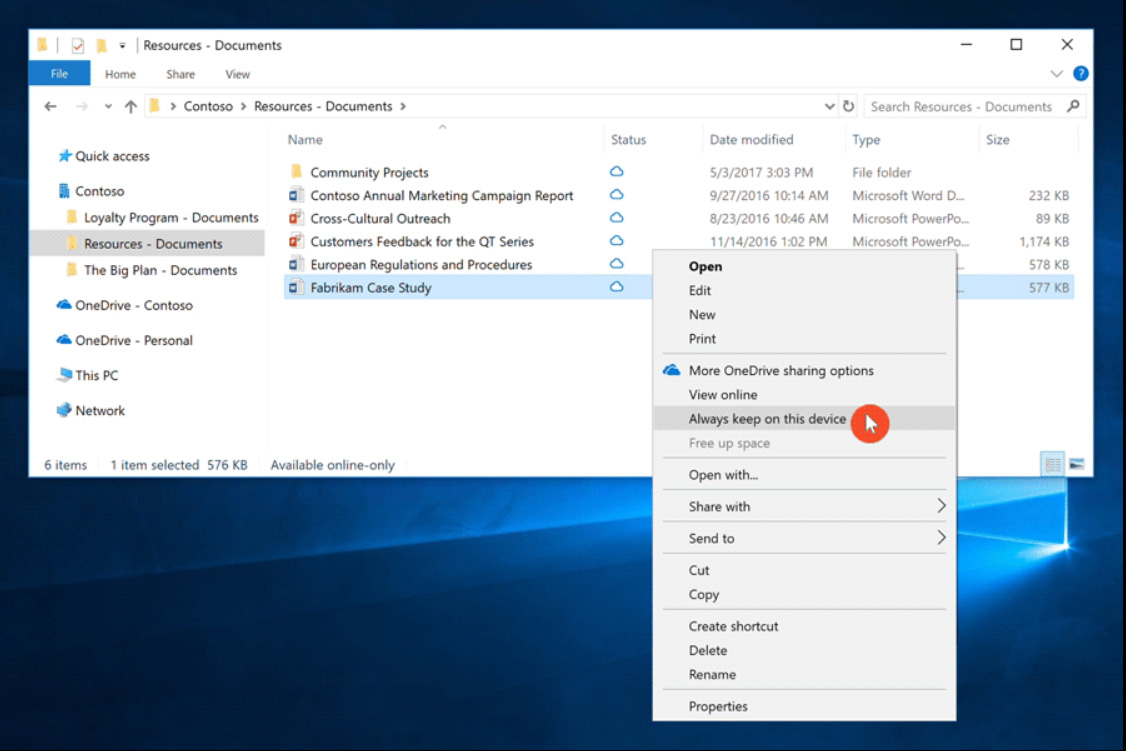
Task: Click the Properties checkmark icon on Quick Access Toolbar
Action: click(76, 45)
